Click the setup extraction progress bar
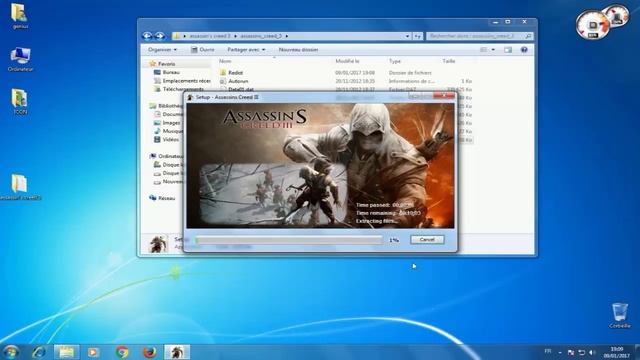The width and height of the screenshot is (640, 360). [x=289, y=240]
